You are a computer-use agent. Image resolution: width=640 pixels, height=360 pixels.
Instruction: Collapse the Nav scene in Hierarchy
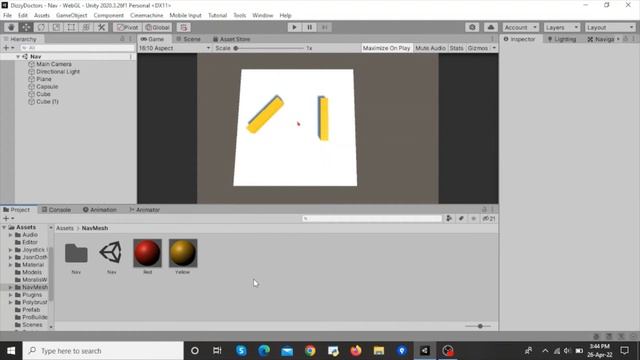click(18, 57)
